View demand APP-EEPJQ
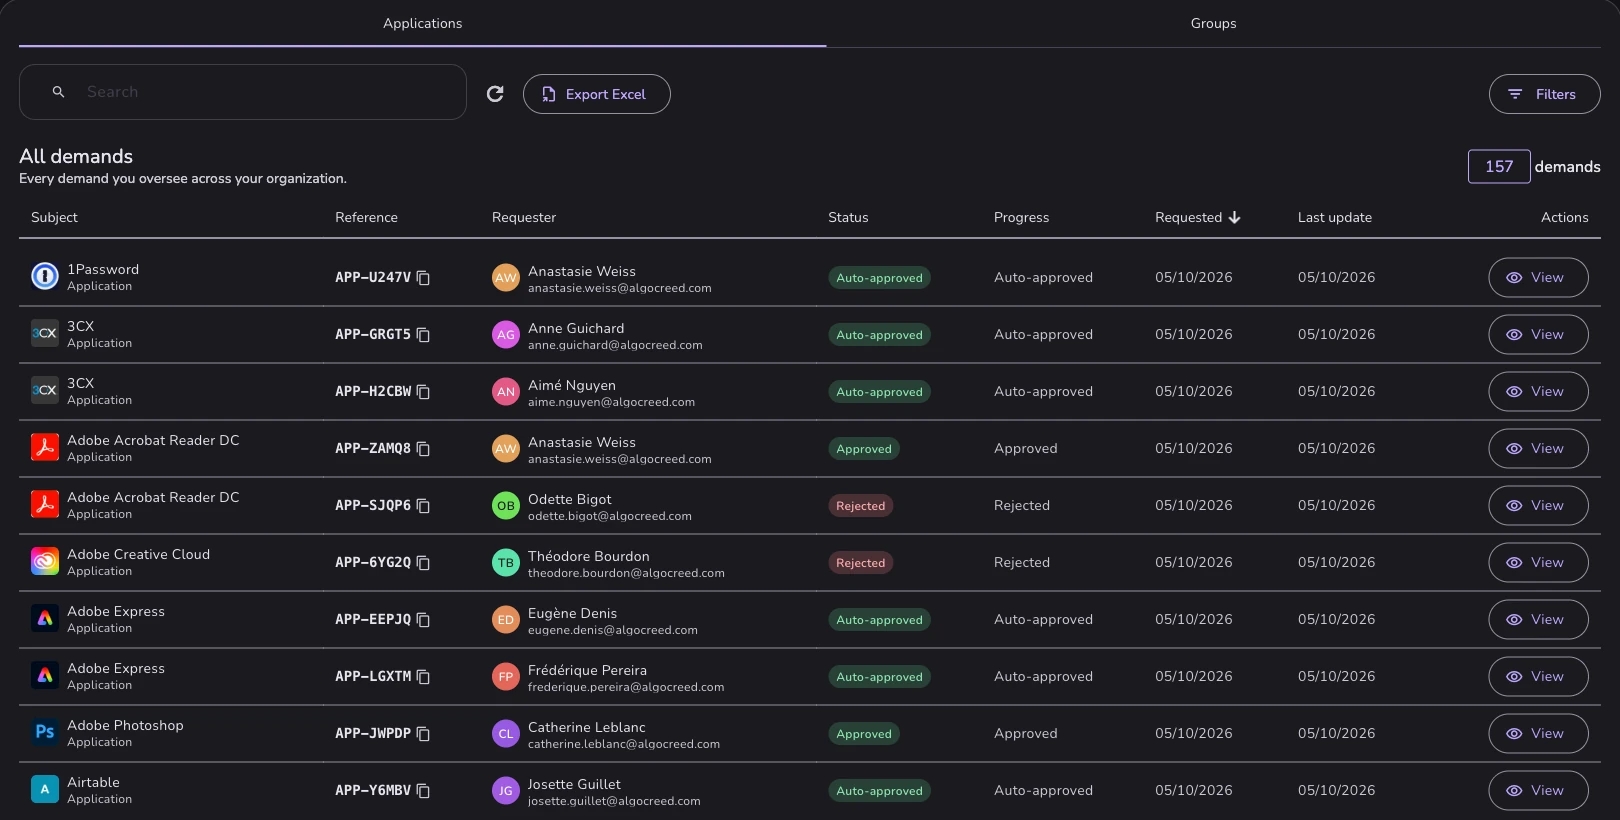Screen dimensions: 1620x820 1538,620
